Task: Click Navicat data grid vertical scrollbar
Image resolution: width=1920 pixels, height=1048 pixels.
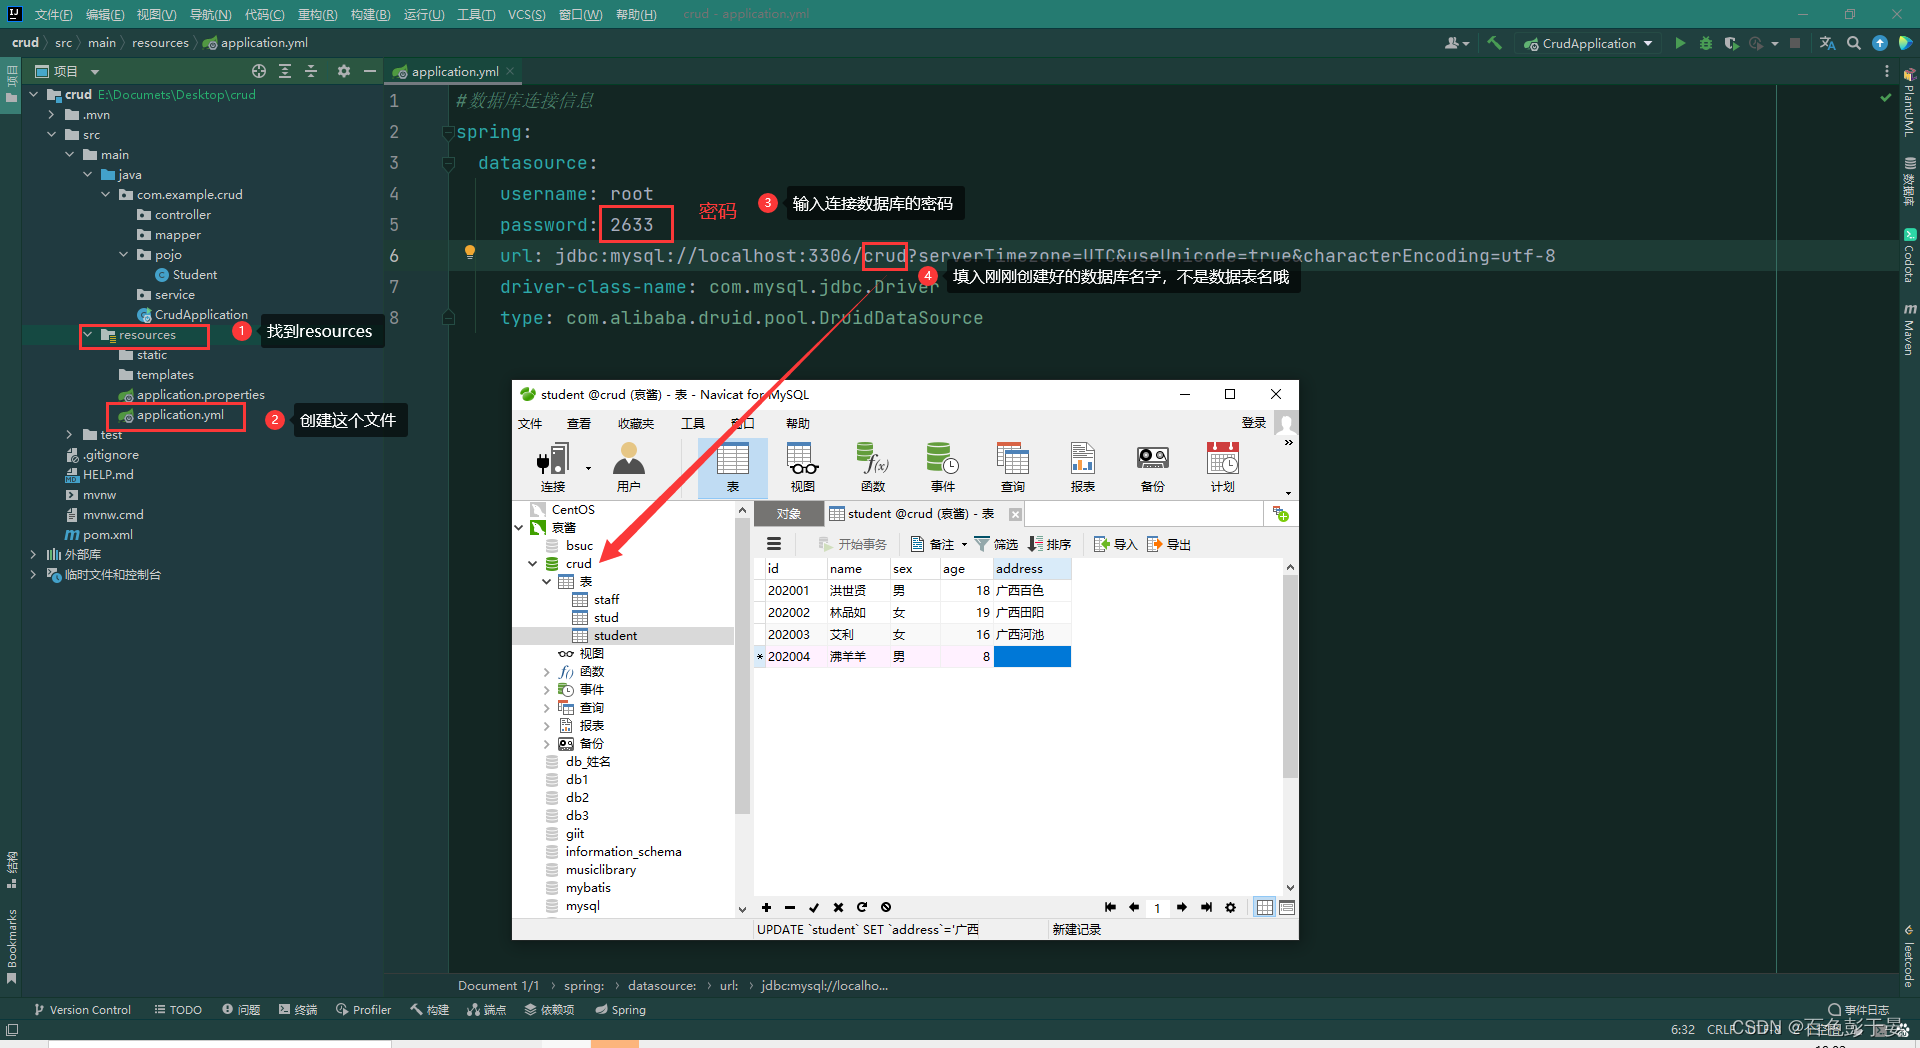Action: [x=1290, y=676]
